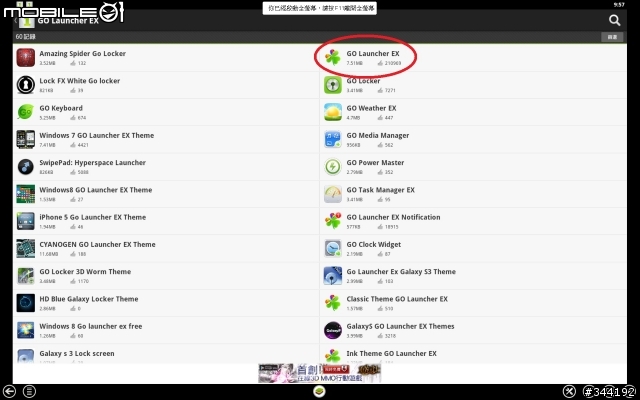Screen dimensions: 640x400
Task: Open the Amazing Spider Go Locker entry
Action: (166, 58)
